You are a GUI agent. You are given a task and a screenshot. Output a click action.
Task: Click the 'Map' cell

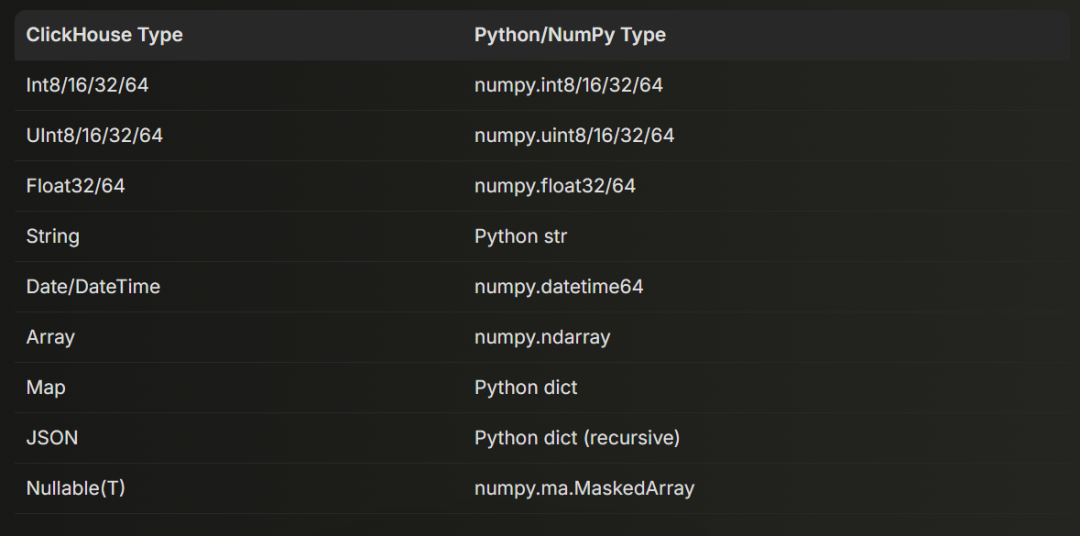pos(45,388)
